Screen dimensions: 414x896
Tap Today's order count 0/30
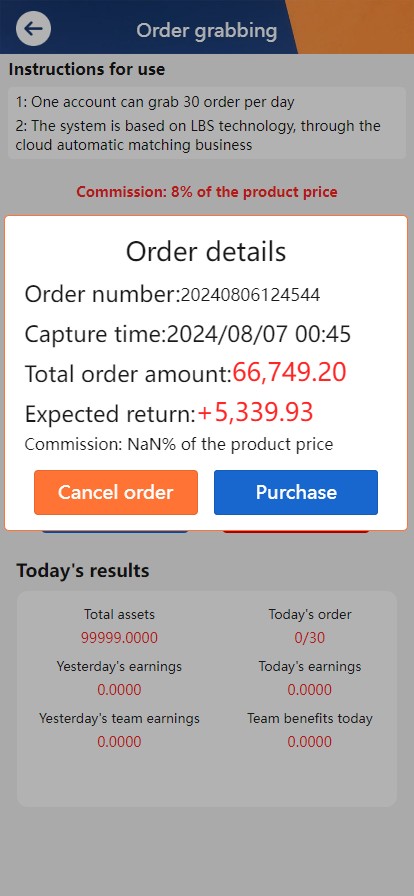pyautogui.click(x=309, y=638)
